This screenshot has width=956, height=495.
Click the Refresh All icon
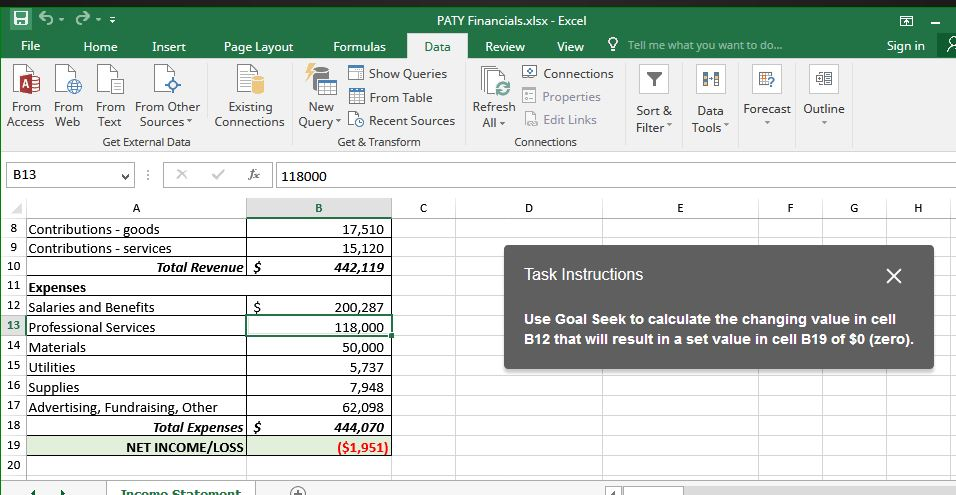494,81
